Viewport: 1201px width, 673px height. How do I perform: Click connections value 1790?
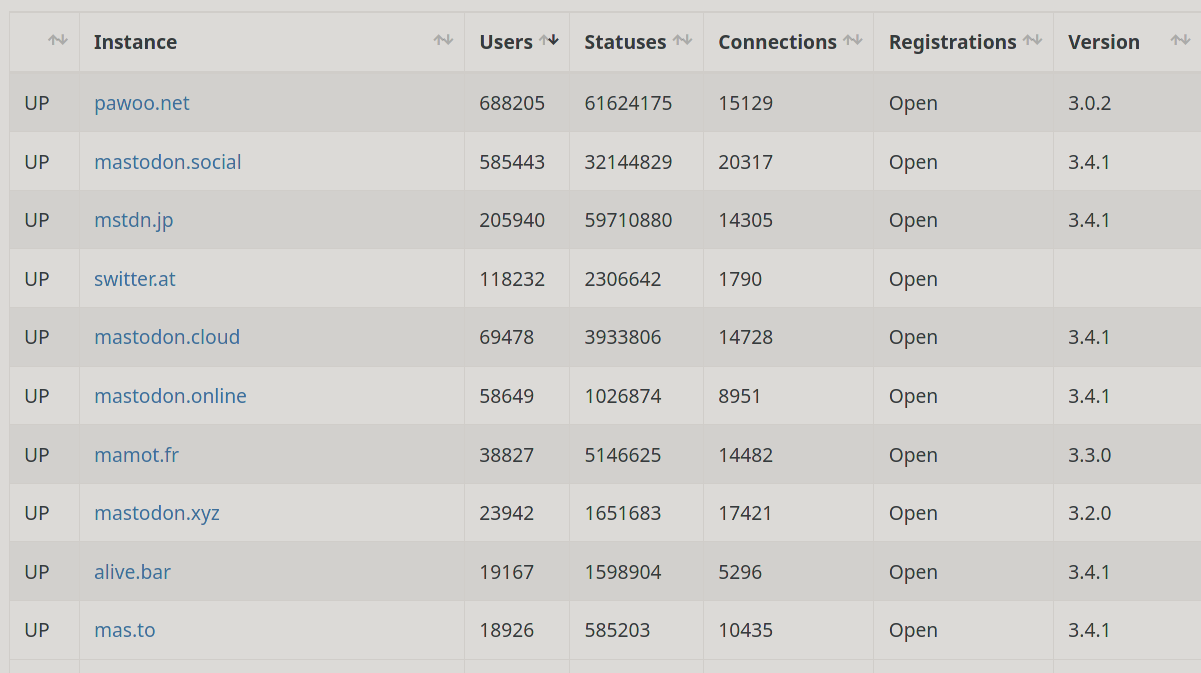click(x=740, y=279)
